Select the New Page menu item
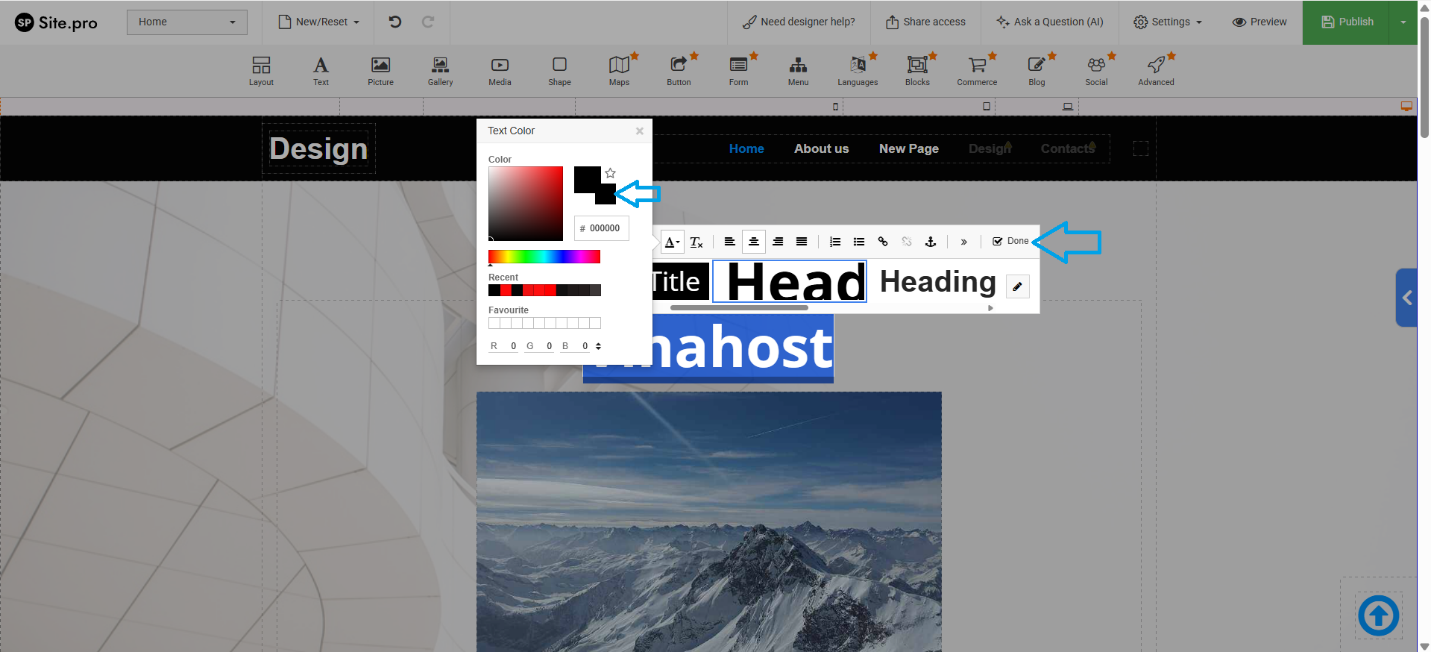1431x652 pixels. tap(908, 149)
